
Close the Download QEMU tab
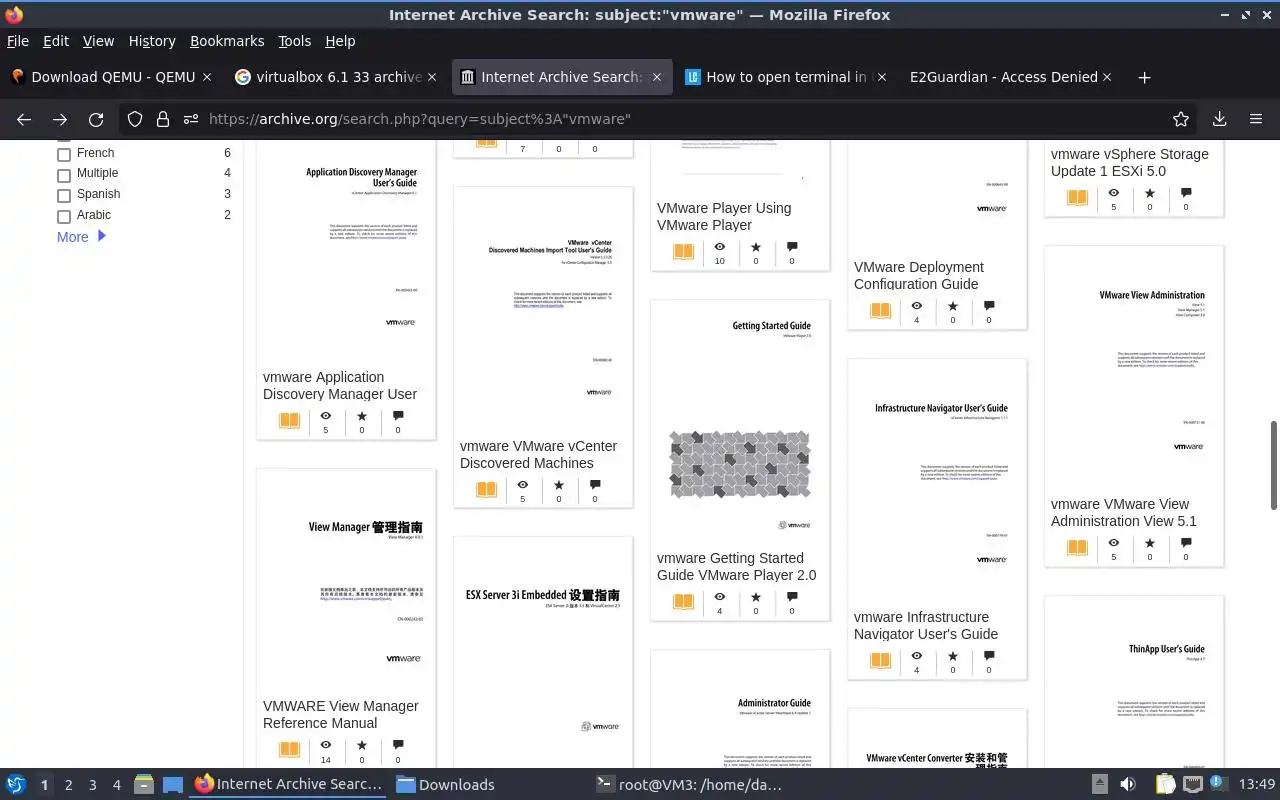click(207, 77)
